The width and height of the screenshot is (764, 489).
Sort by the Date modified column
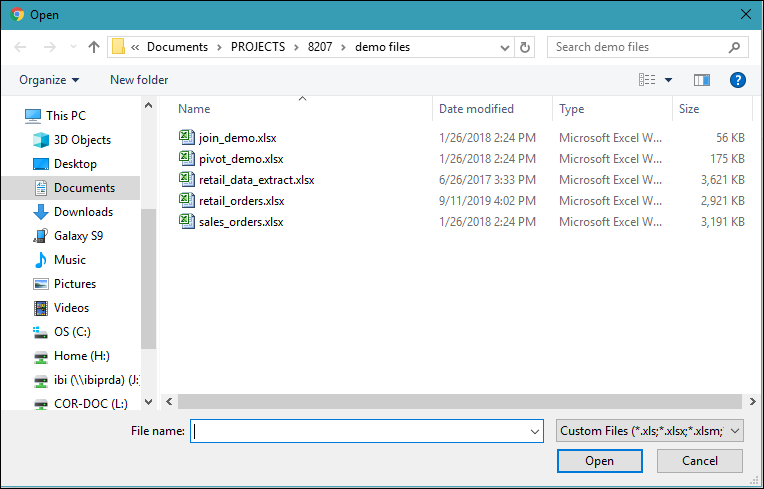point(477,109)
